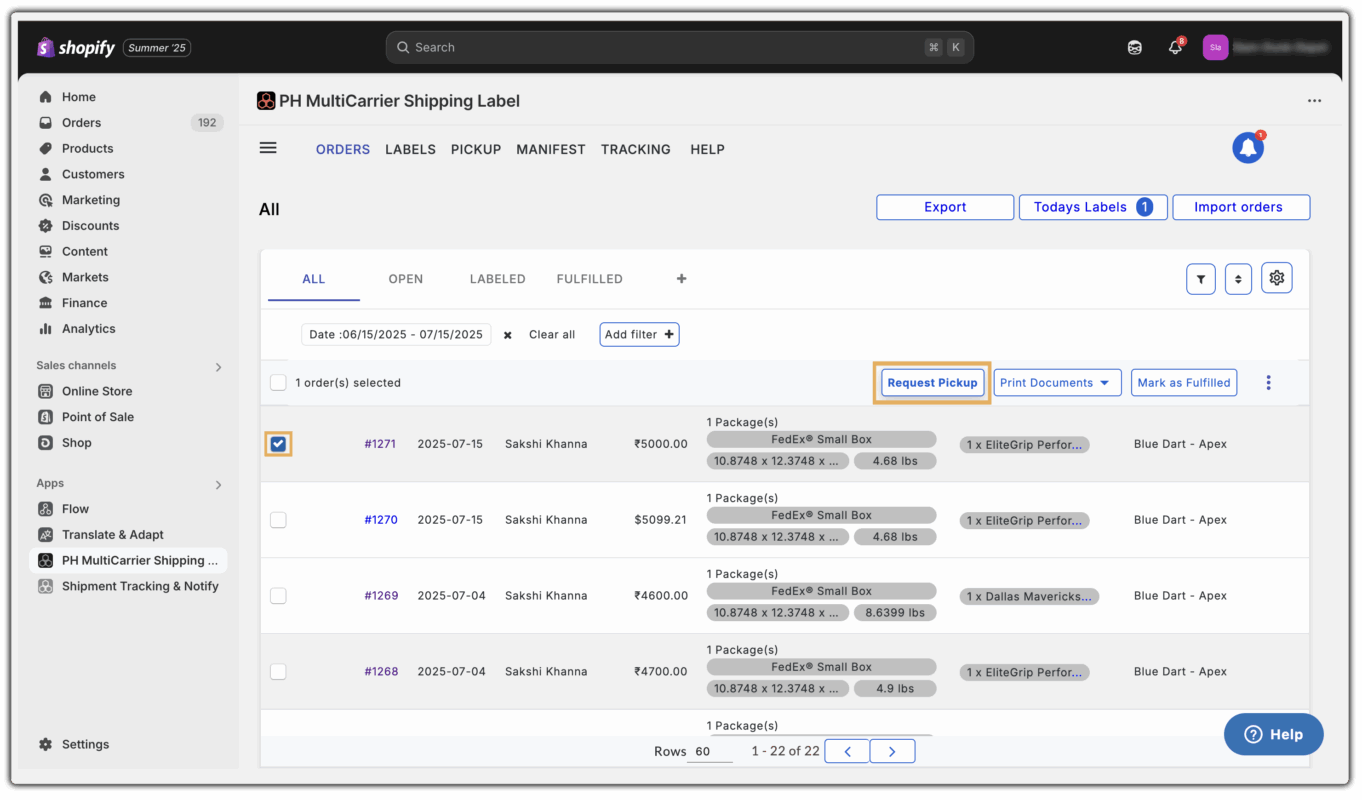This screenshot has width=1362, height=800.
Task: Go to next page arrow
Action: click(892, 751)
